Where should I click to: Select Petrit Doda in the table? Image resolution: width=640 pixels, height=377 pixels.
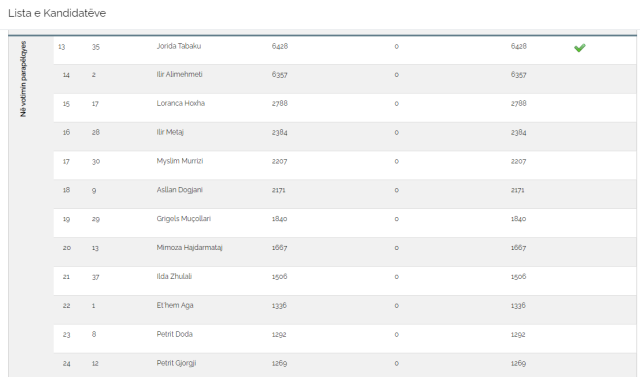coord(174,334)
